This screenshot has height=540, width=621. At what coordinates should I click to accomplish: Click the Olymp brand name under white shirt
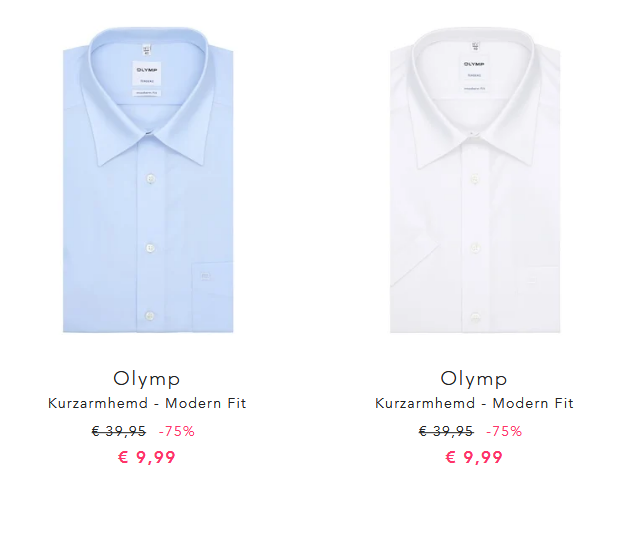click(474, 379)
